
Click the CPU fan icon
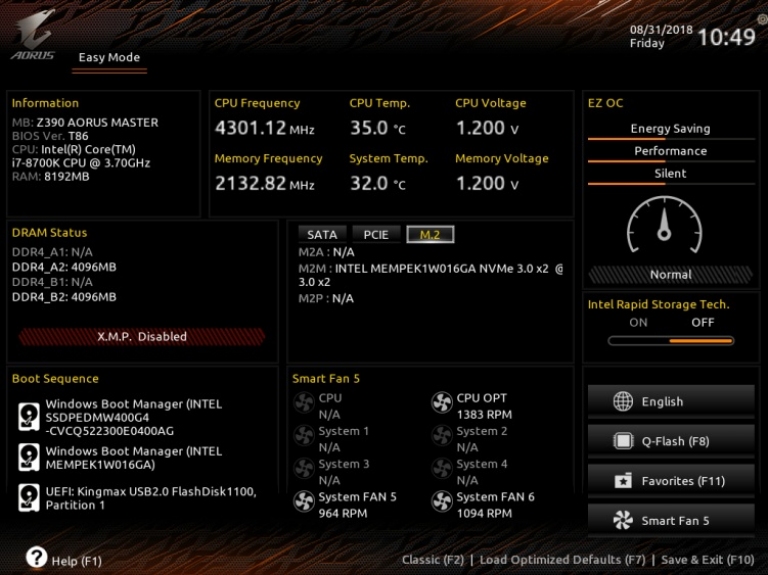click(304, 403)
